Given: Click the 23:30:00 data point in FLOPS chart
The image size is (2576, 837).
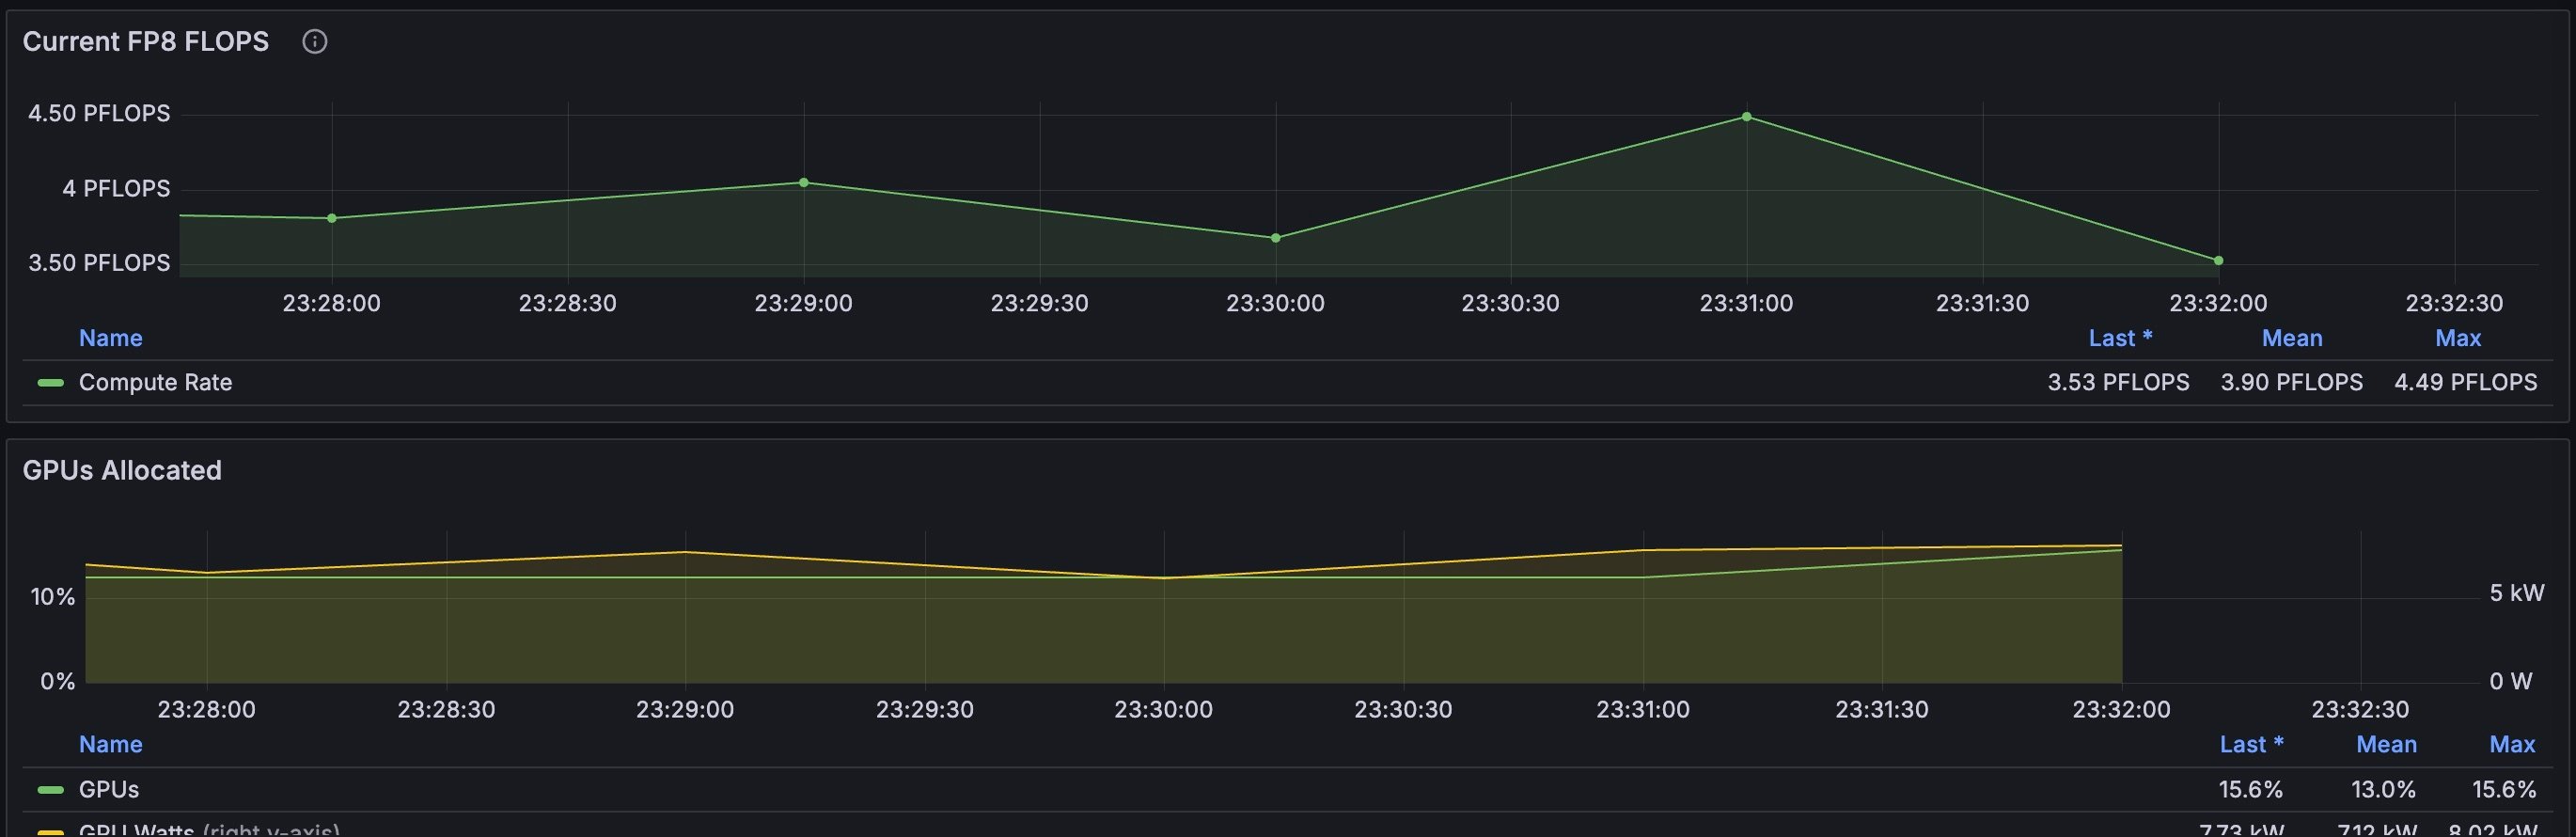Looking at the screenshot, I should point(1275,238).
